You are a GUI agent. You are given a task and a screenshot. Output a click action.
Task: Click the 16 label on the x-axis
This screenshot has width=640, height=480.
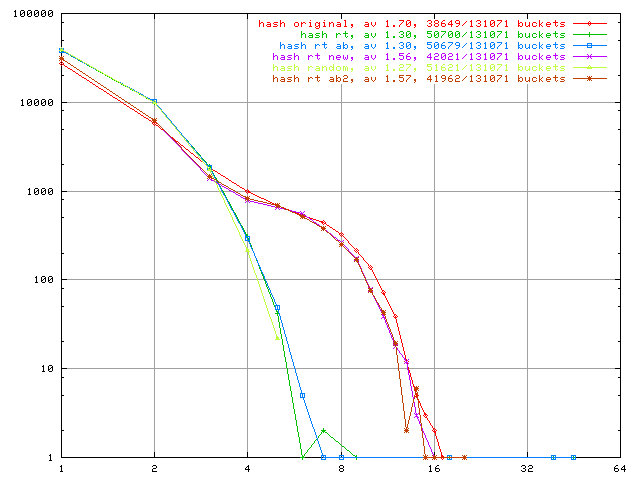coord(434,468)
